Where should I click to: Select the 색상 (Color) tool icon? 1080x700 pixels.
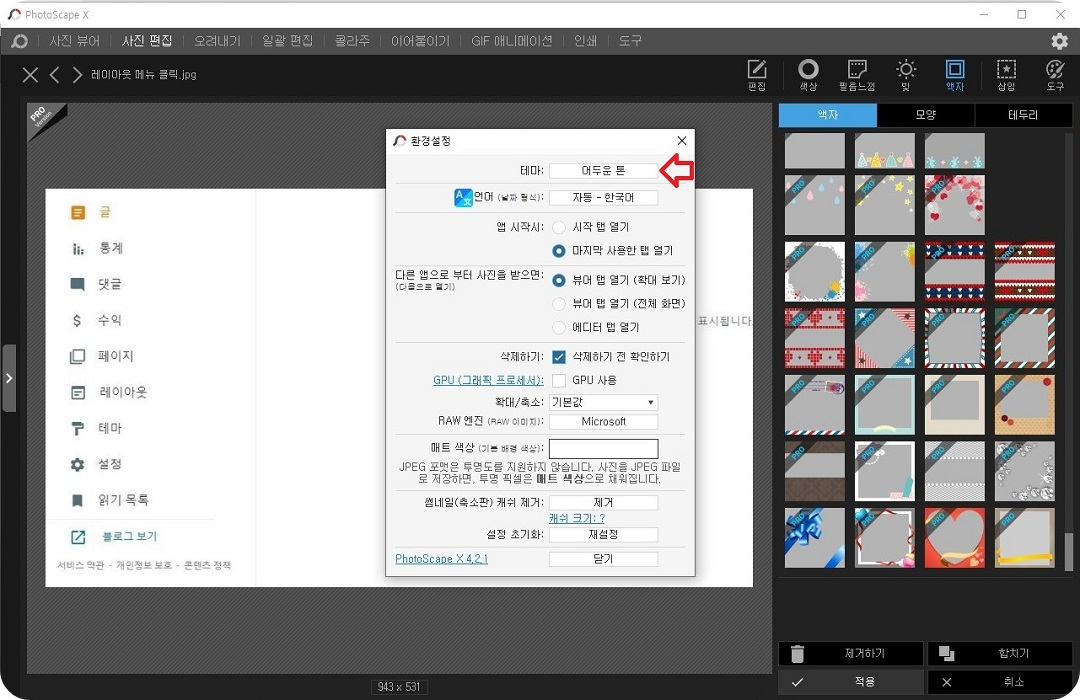[x=808, y=74]
